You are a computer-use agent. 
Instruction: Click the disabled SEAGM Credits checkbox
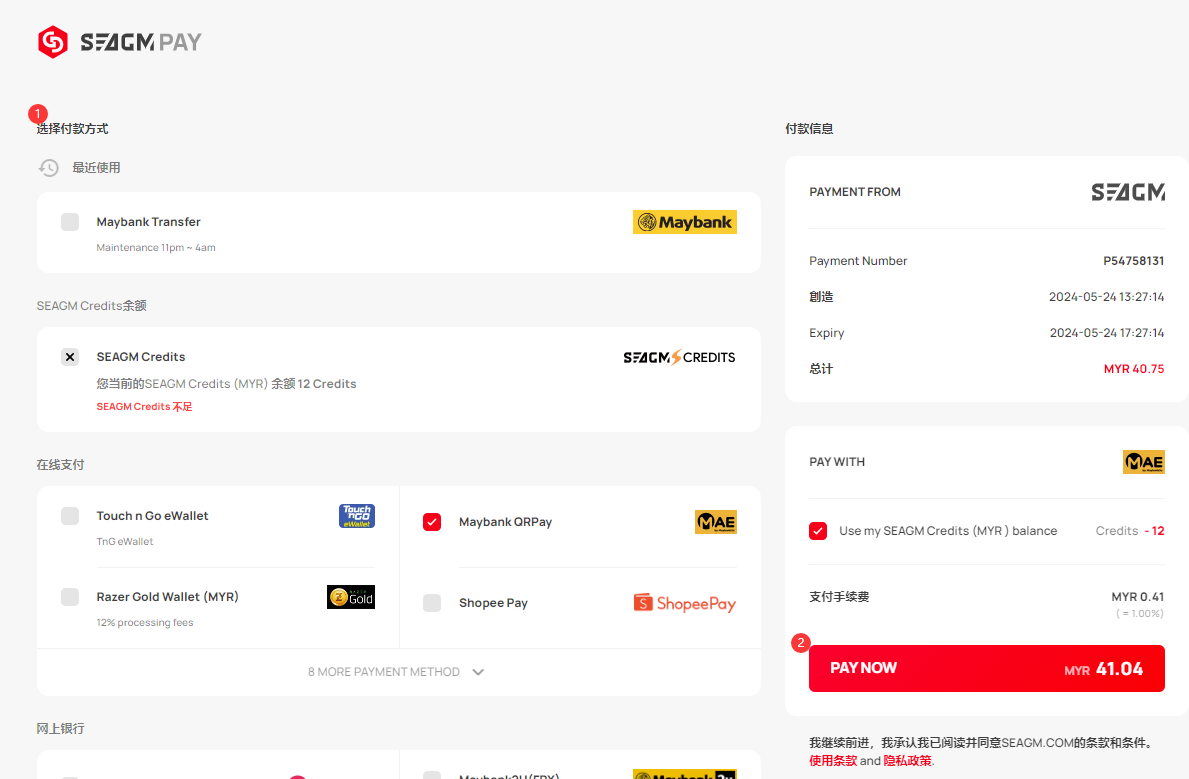(70, 357)
